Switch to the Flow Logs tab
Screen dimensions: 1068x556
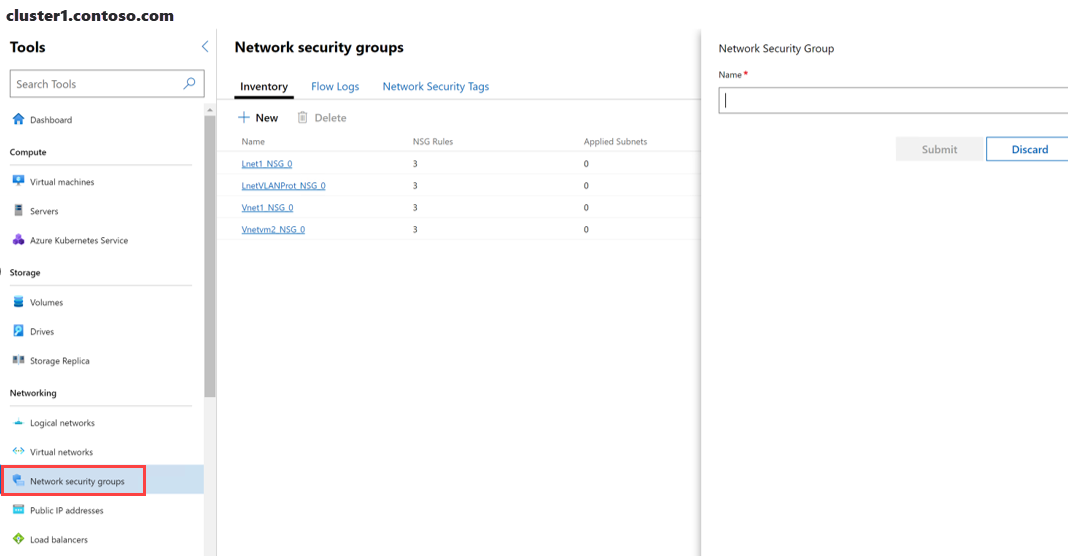point(335,87)
